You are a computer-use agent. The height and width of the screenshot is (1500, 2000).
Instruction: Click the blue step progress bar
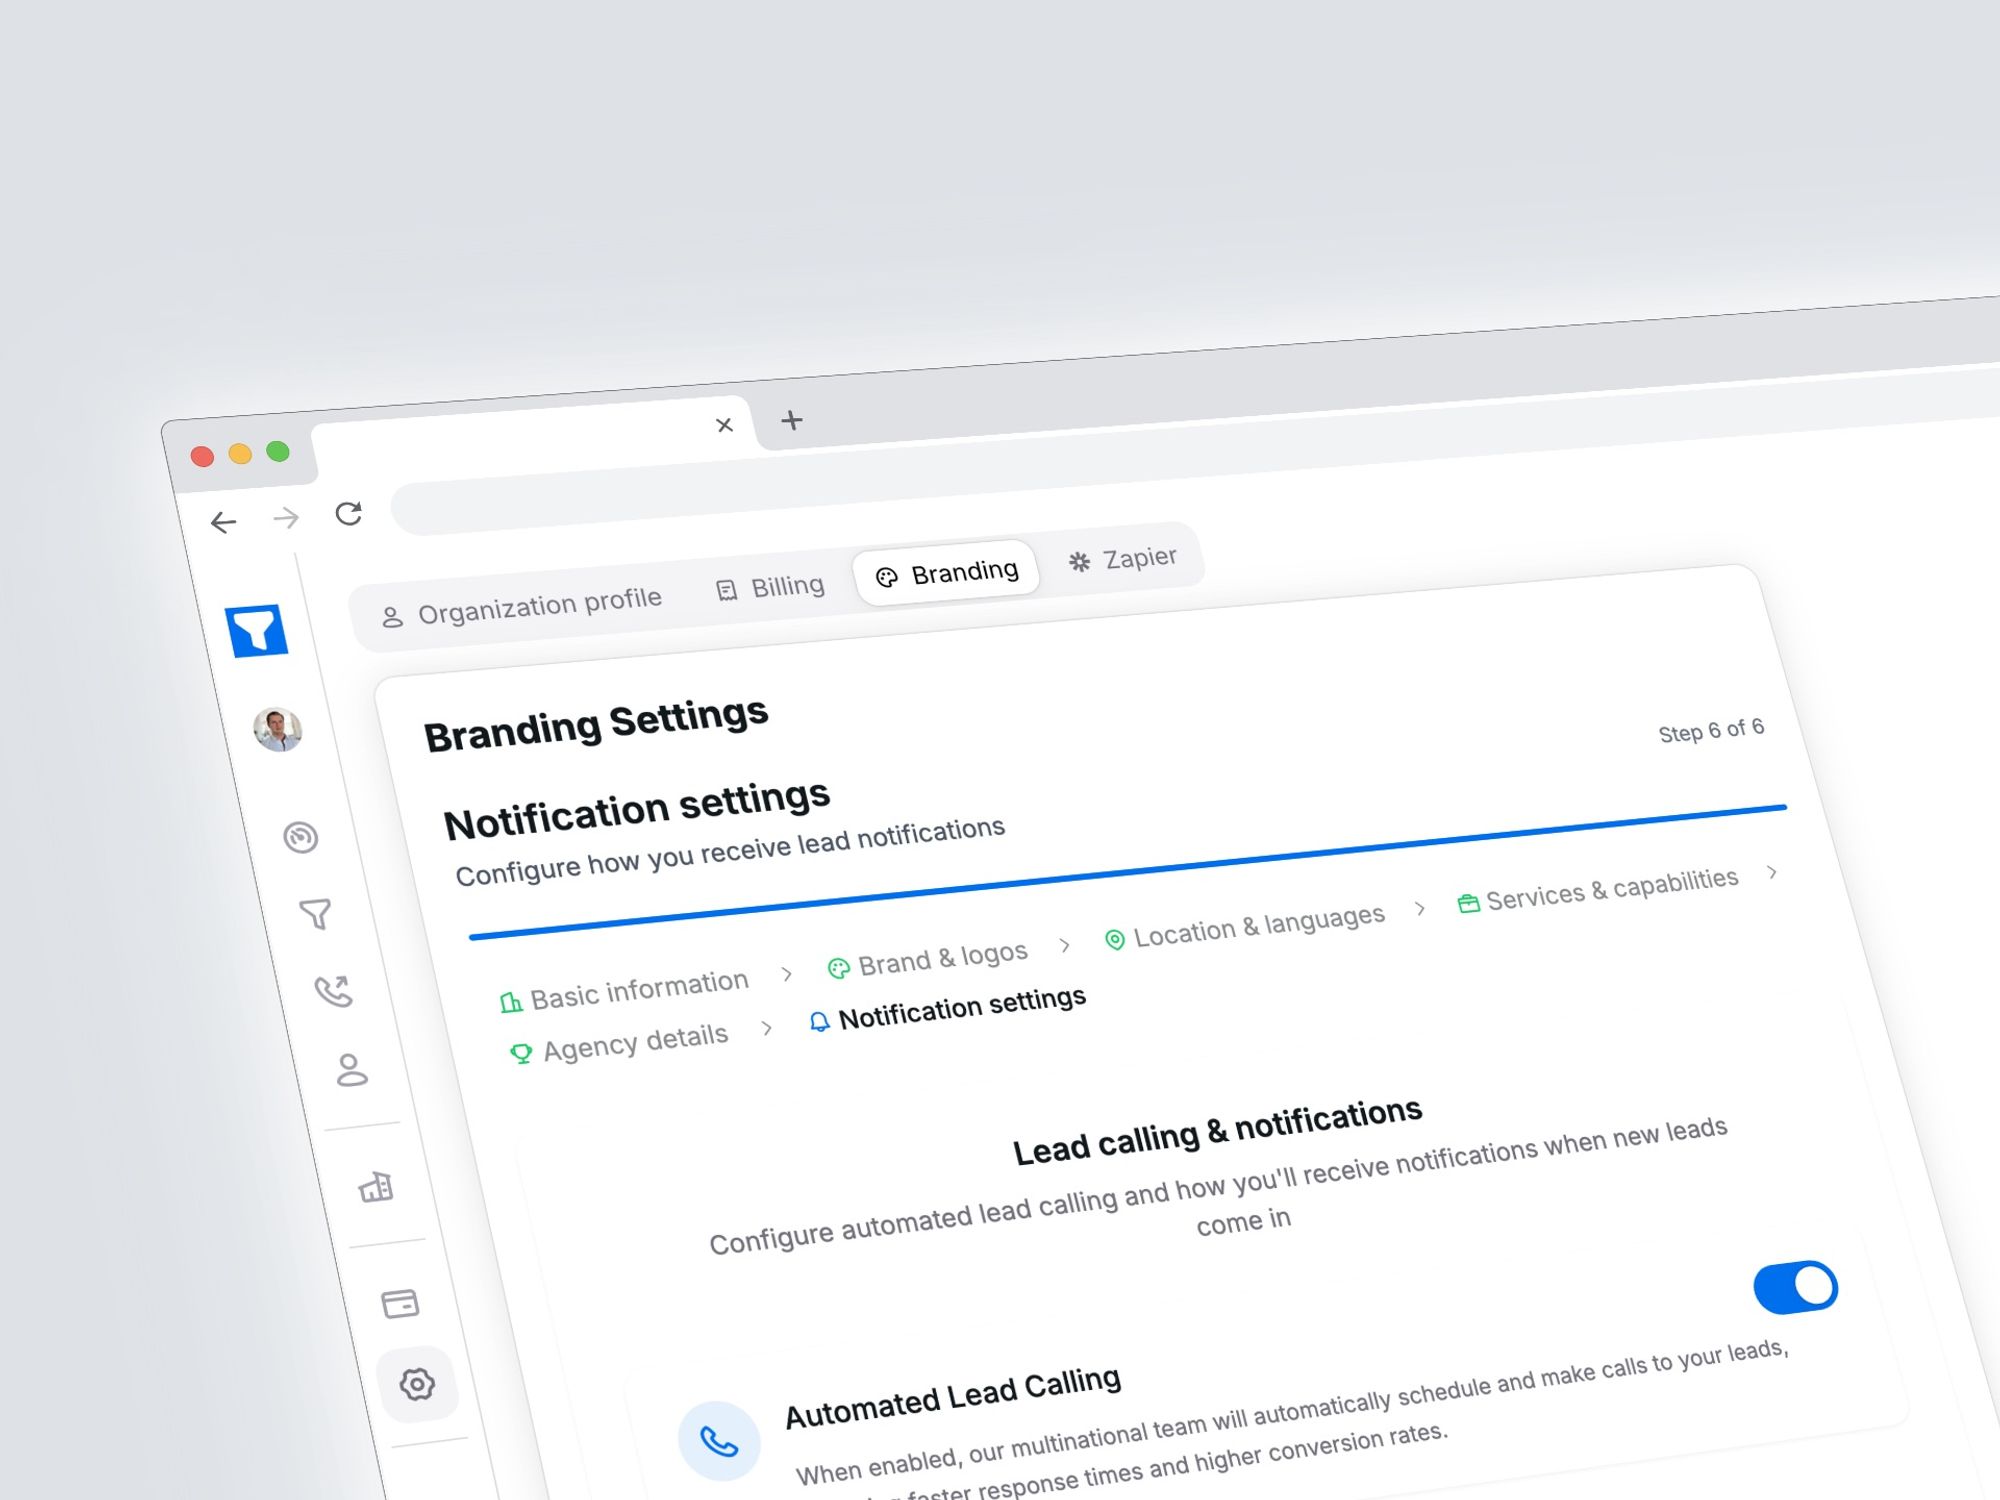[x=1128, y=871]
